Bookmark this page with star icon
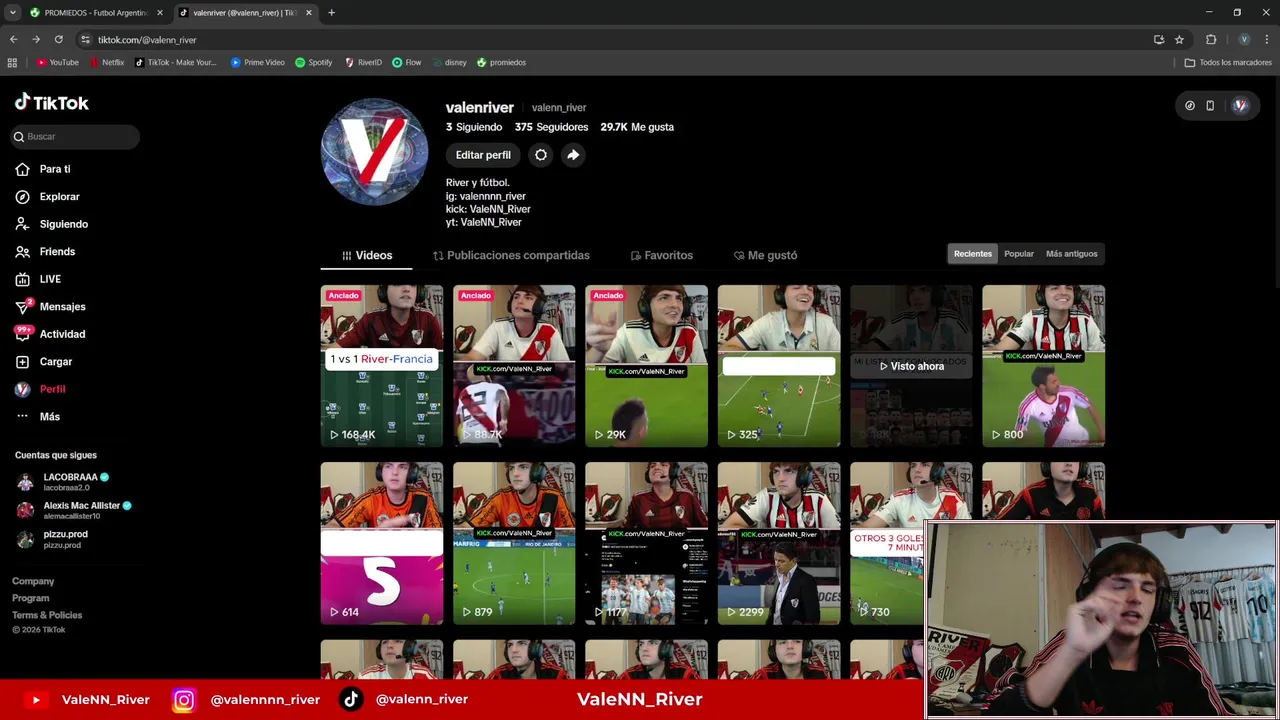The height and width of the screenshot is (720, 1280). (x=1179, y=40)
